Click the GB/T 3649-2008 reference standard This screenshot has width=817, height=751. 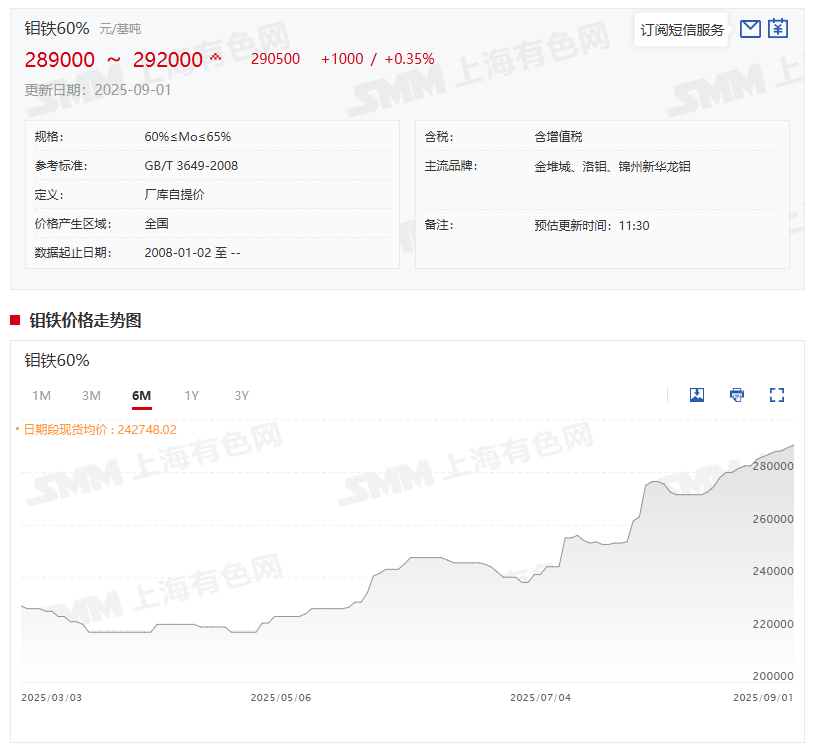coord(191,166)
